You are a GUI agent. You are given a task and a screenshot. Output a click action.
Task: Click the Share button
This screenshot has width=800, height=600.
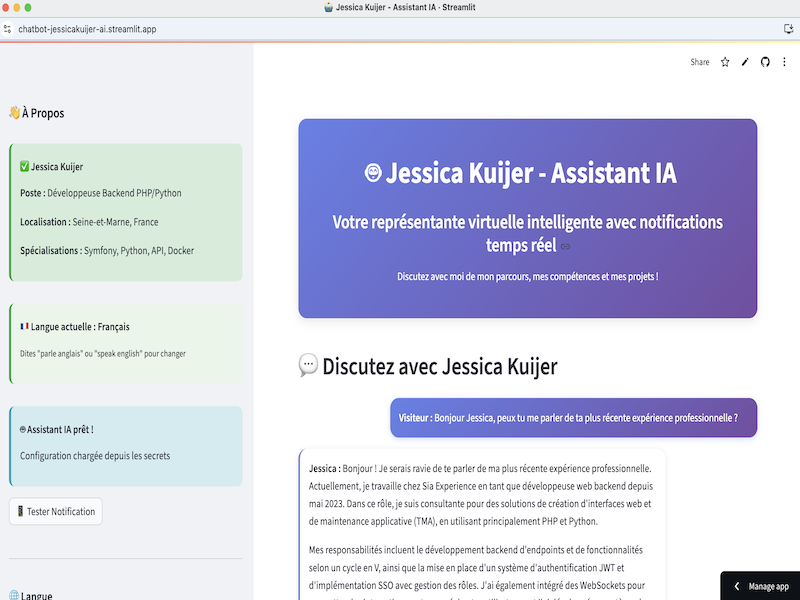[700, 62]
